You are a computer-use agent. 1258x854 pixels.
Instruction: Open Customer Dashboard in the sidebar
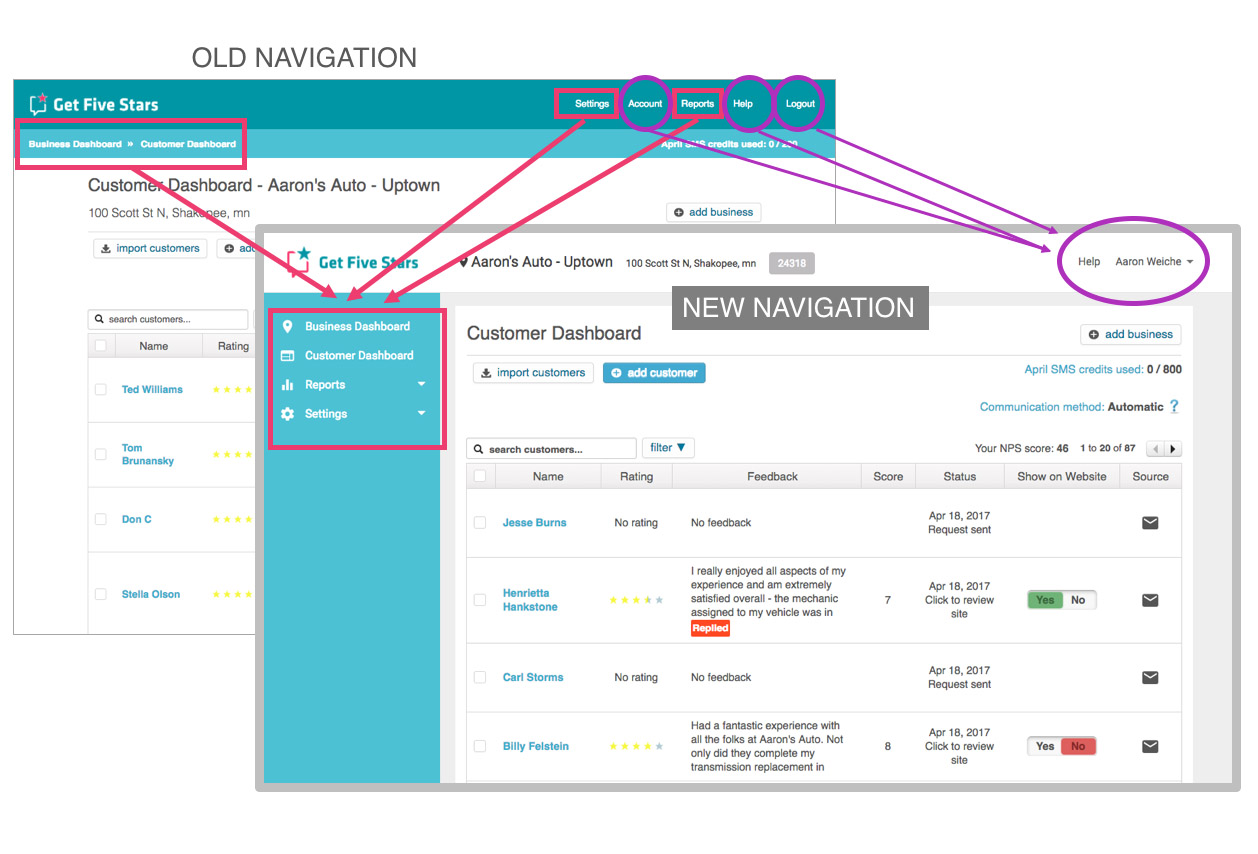tap(359, 355)
